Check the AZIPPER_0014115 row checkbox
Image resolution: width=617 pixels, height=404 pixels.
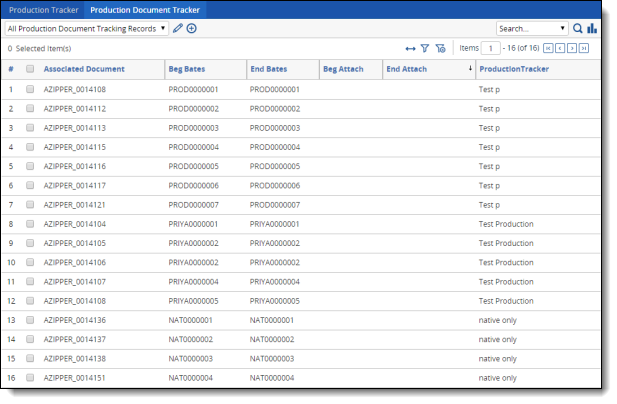click(30, 147)
